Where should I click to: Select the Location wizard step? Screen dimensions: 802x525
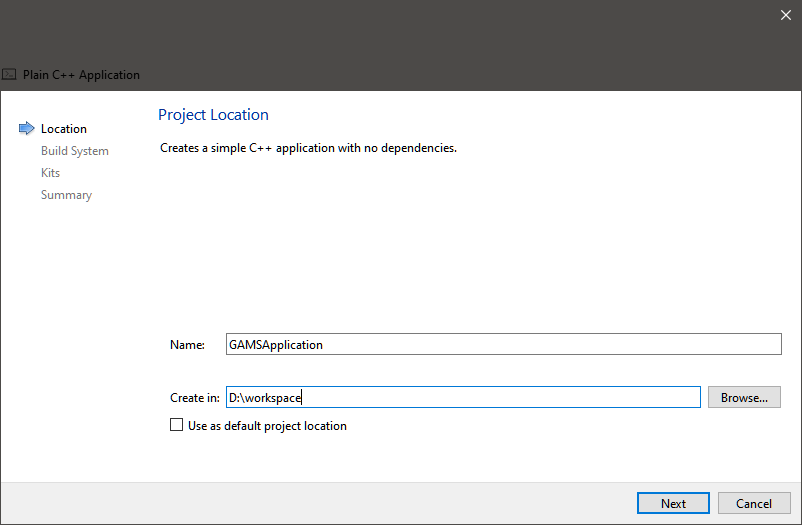coord(64,129)
